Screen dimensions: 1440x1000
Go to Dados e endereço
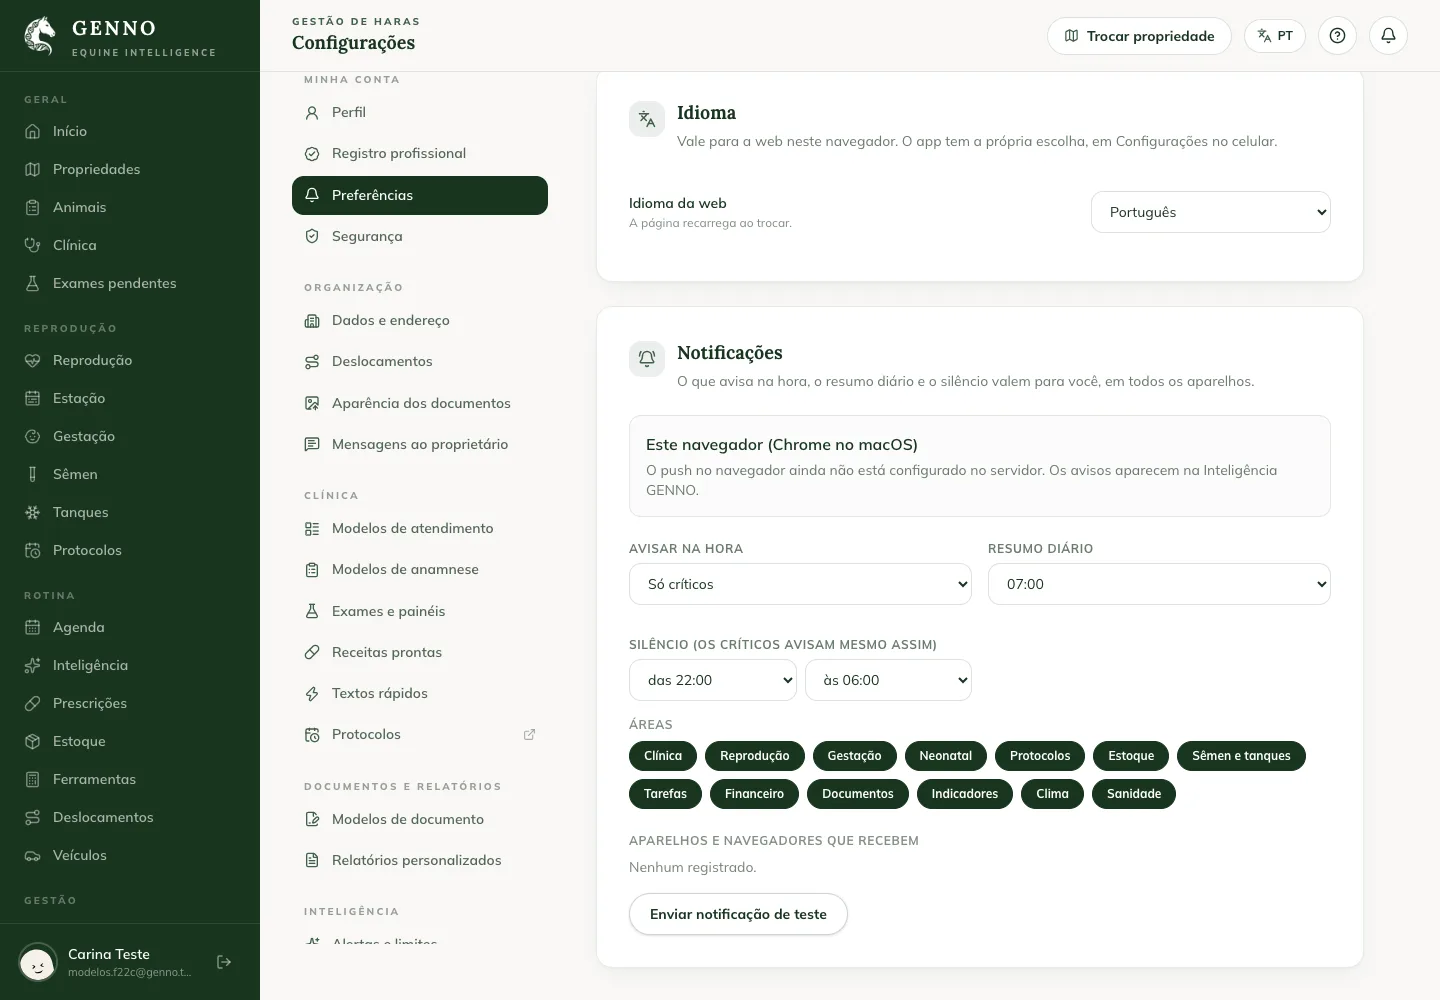pos(420,321)
